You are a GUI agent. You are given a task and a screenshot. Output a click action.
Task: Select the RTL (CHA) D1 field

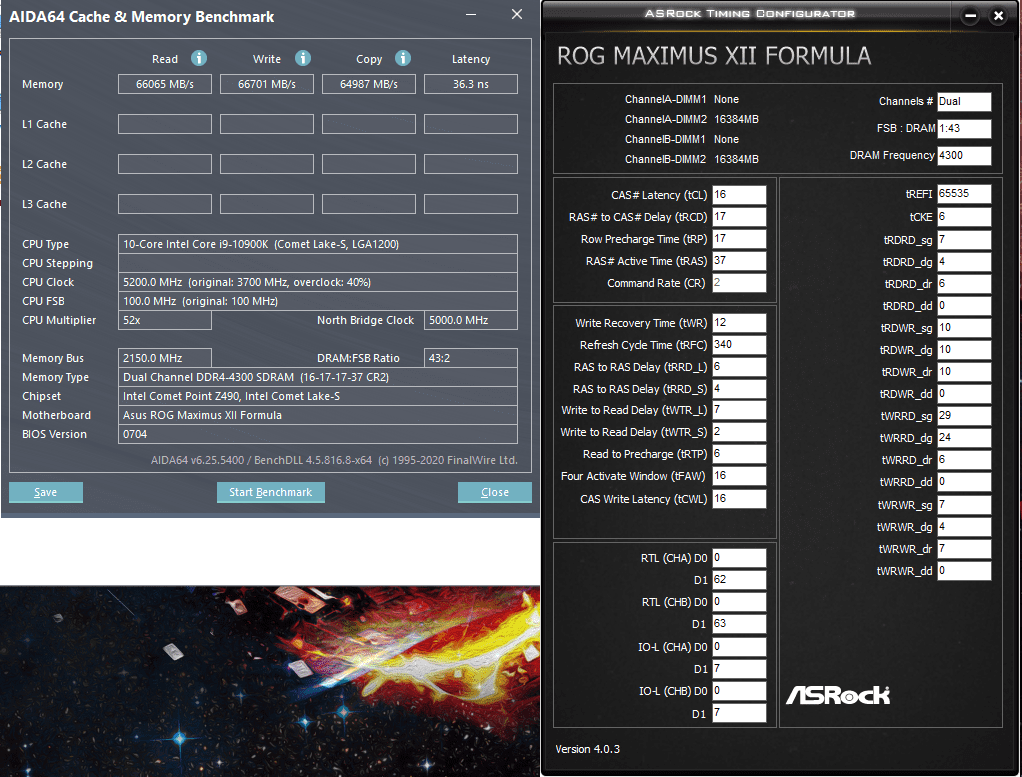tap(738, 579)
